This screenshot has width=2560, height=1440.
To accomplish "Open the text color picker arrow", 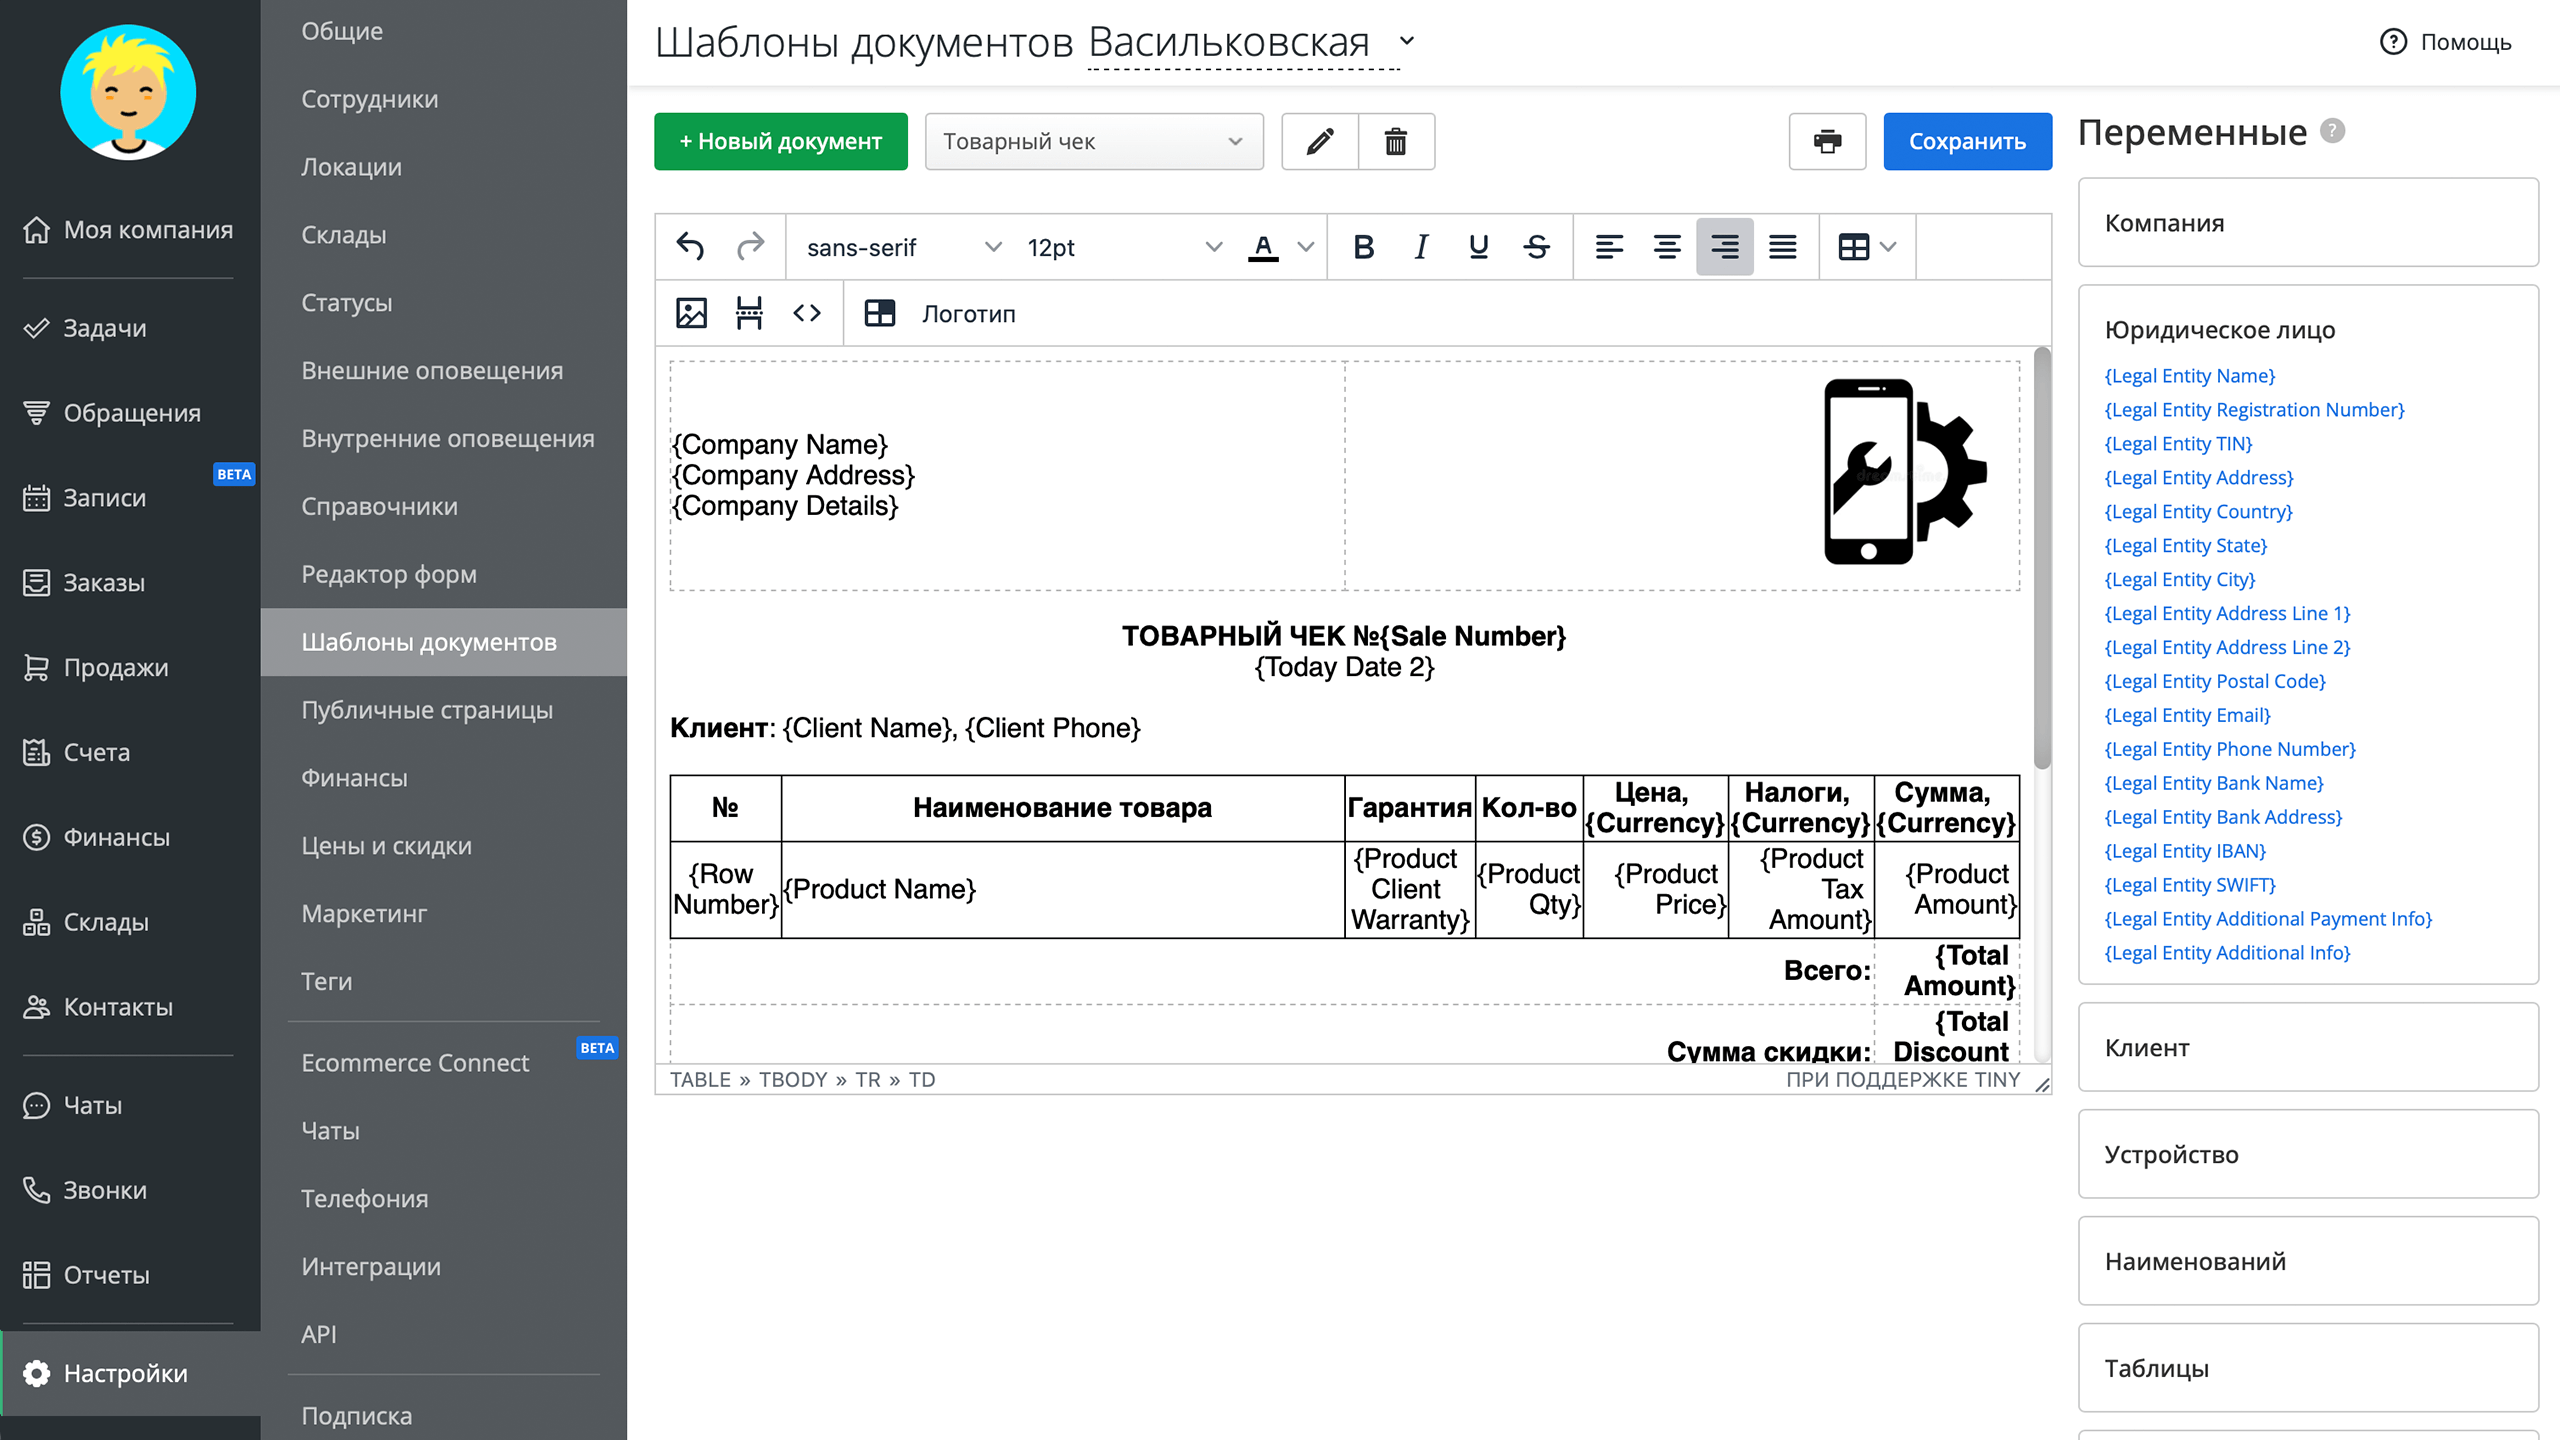I will click(x=1306, y=246).
